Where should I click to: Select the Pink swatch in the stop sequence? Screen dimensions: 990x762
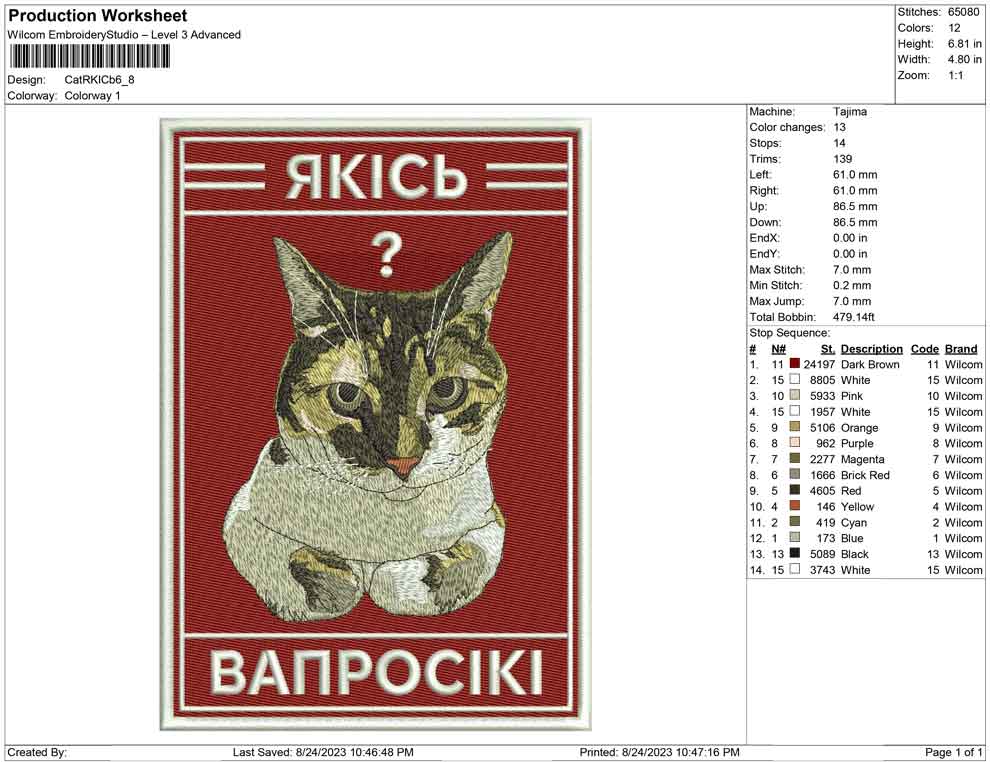tap(793, 396)
